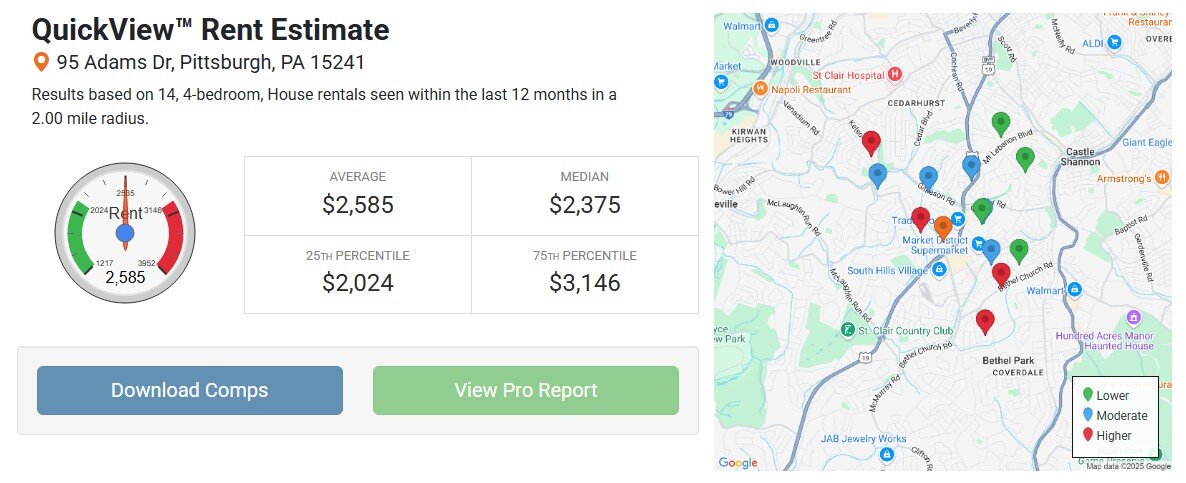Click the St Clair Hospital map marker
This screenshot has height=483, width=1186.
[x=896, y=74]
